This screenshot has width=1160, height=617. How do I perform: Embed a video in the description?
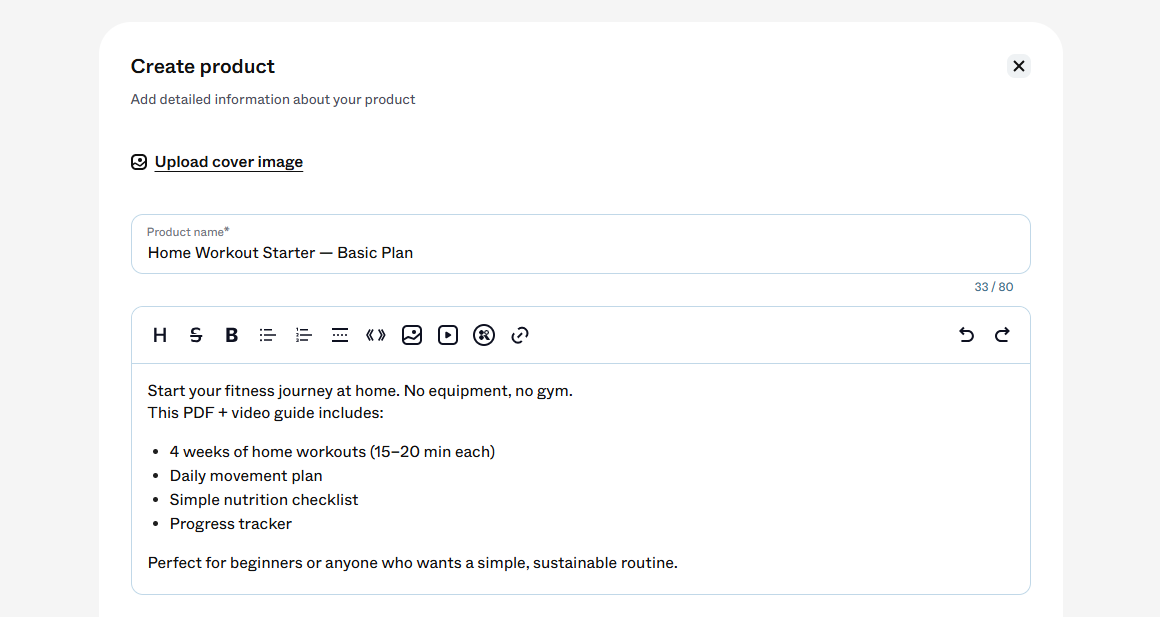(x=448, y=335)
